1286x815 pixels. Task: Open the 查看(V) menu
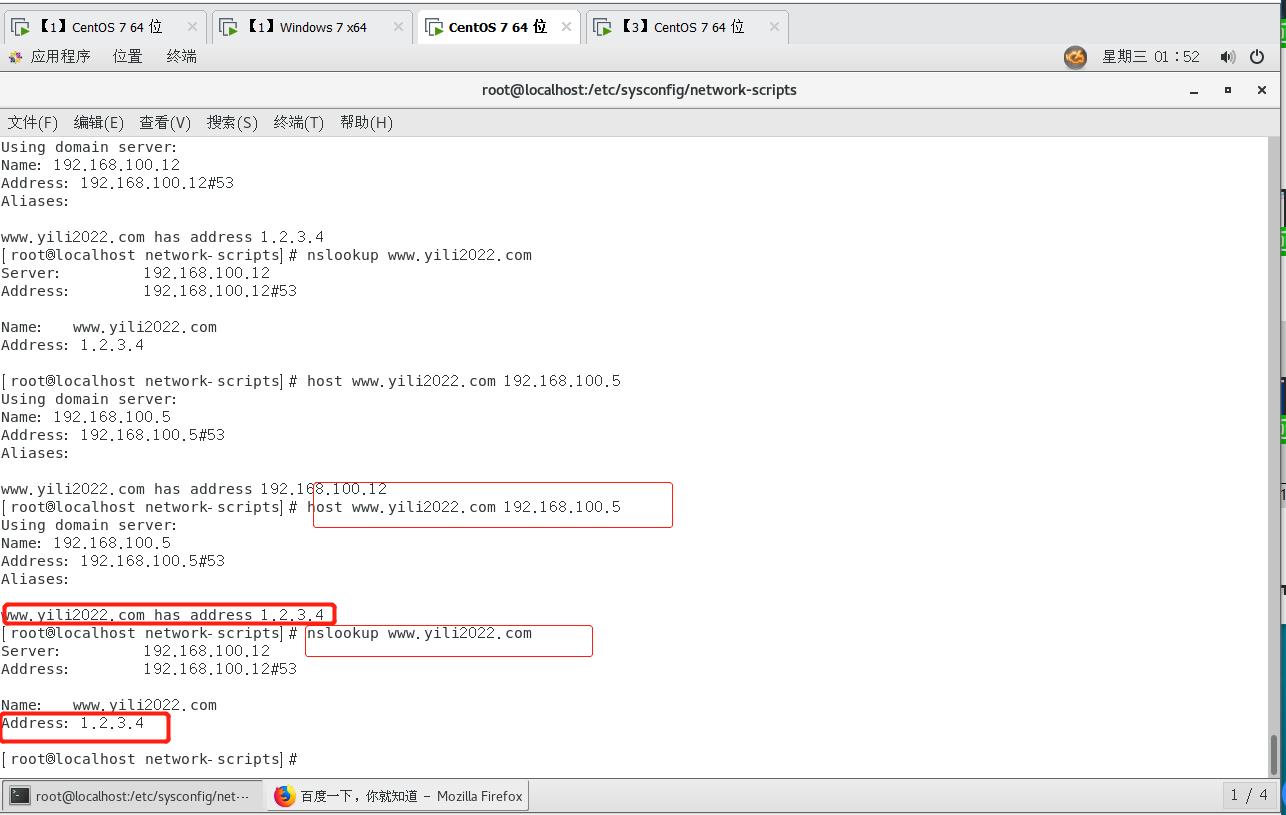[x=165, y=122]
